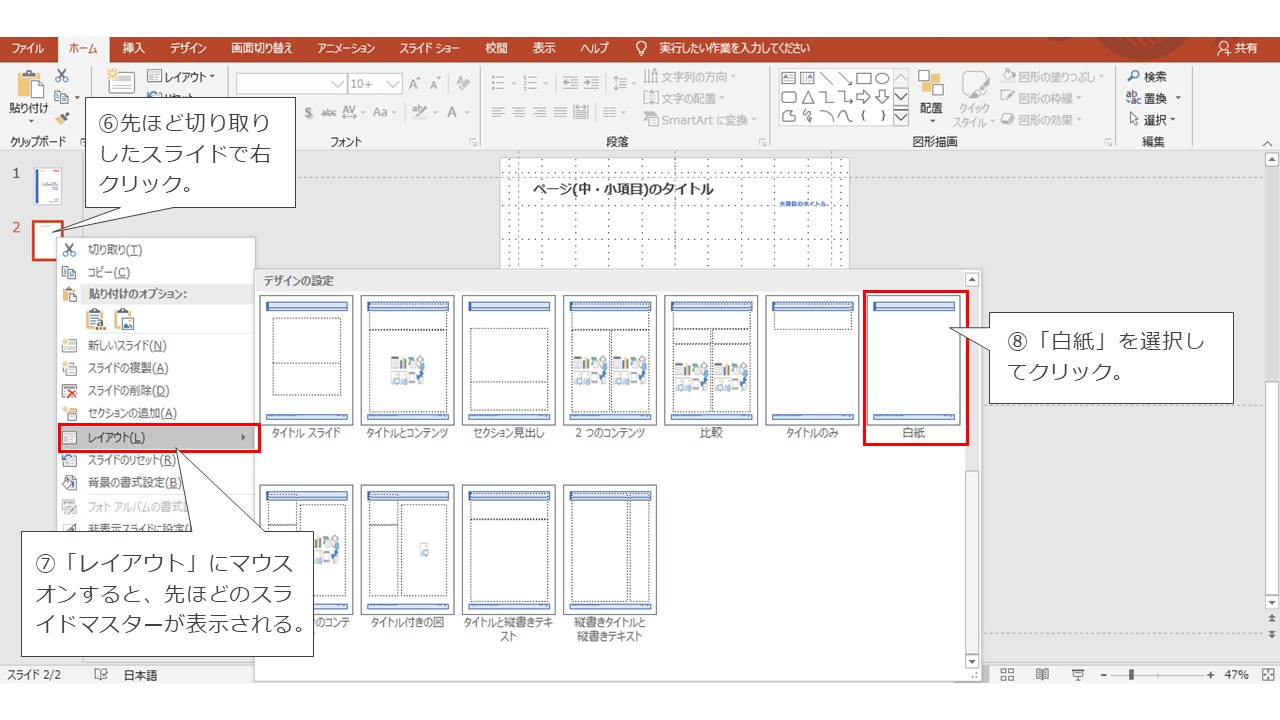Click the Share (共有) button
The width and height of the screenshot is (1280, 720).
[1238, 48]
